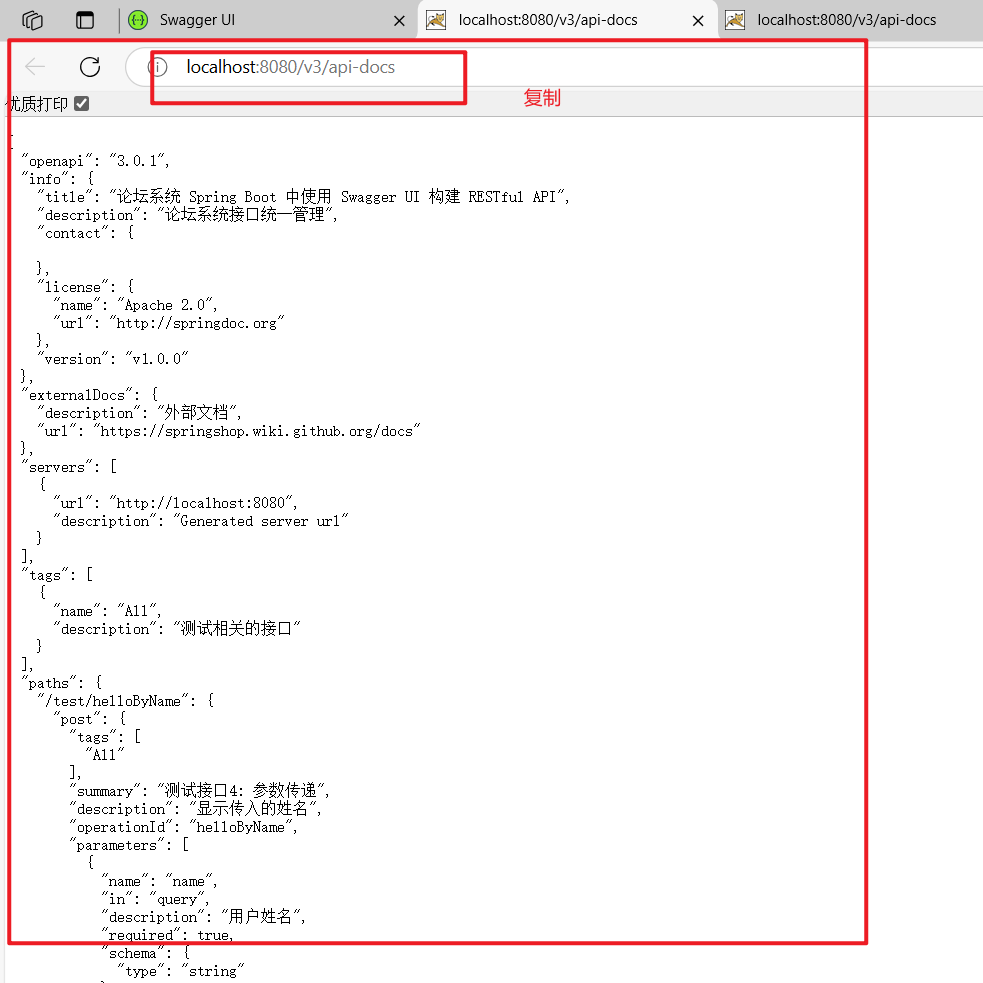The height and width of the screenshot is (983, 983).
Task: Click the "openapi": "3.0.1" line
Action: click(95, 160)
